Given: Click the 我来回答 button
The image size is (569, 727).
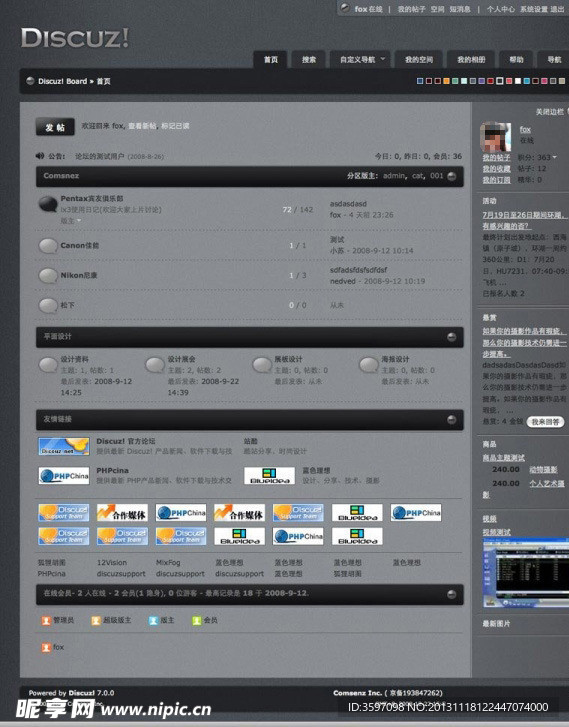Looking at the screenshot, I should click(545, 422).
